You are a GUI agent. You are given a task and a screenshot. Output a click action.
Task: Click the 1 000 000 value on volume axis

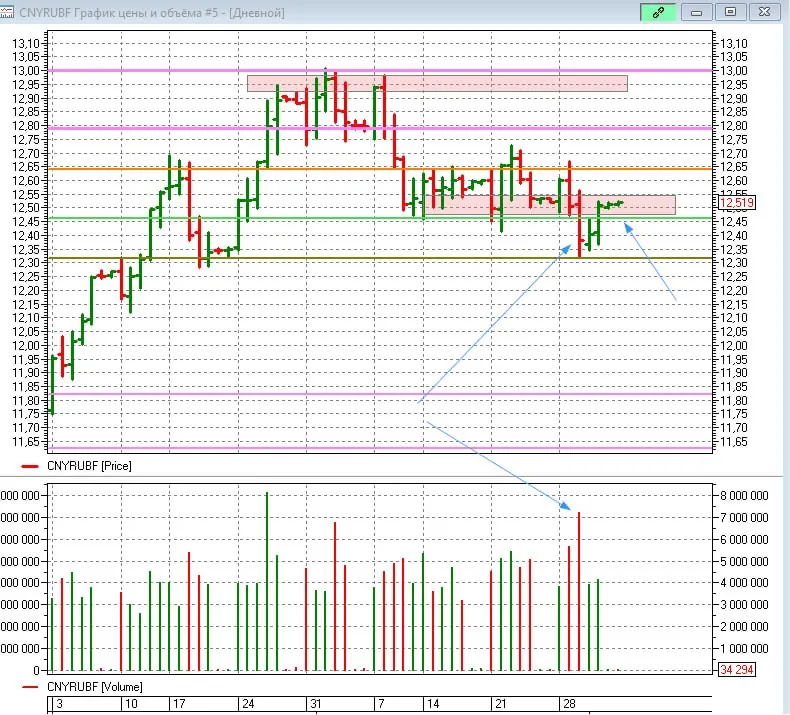744,648
